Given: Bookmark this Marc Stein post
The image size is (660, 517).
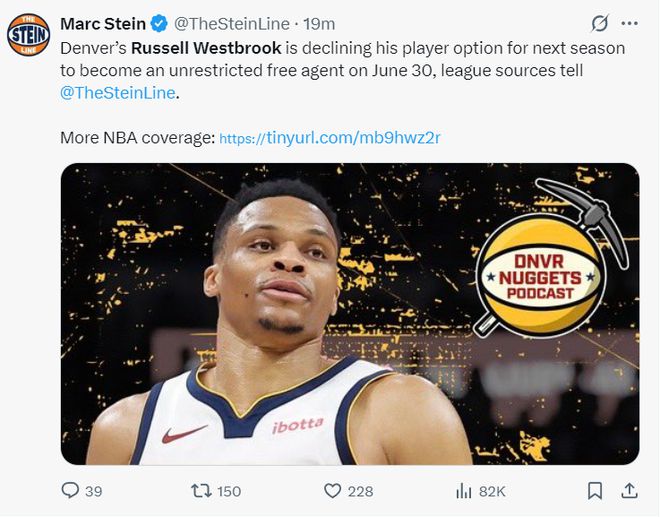Looking at the screenshot, I should click(595, 491).
